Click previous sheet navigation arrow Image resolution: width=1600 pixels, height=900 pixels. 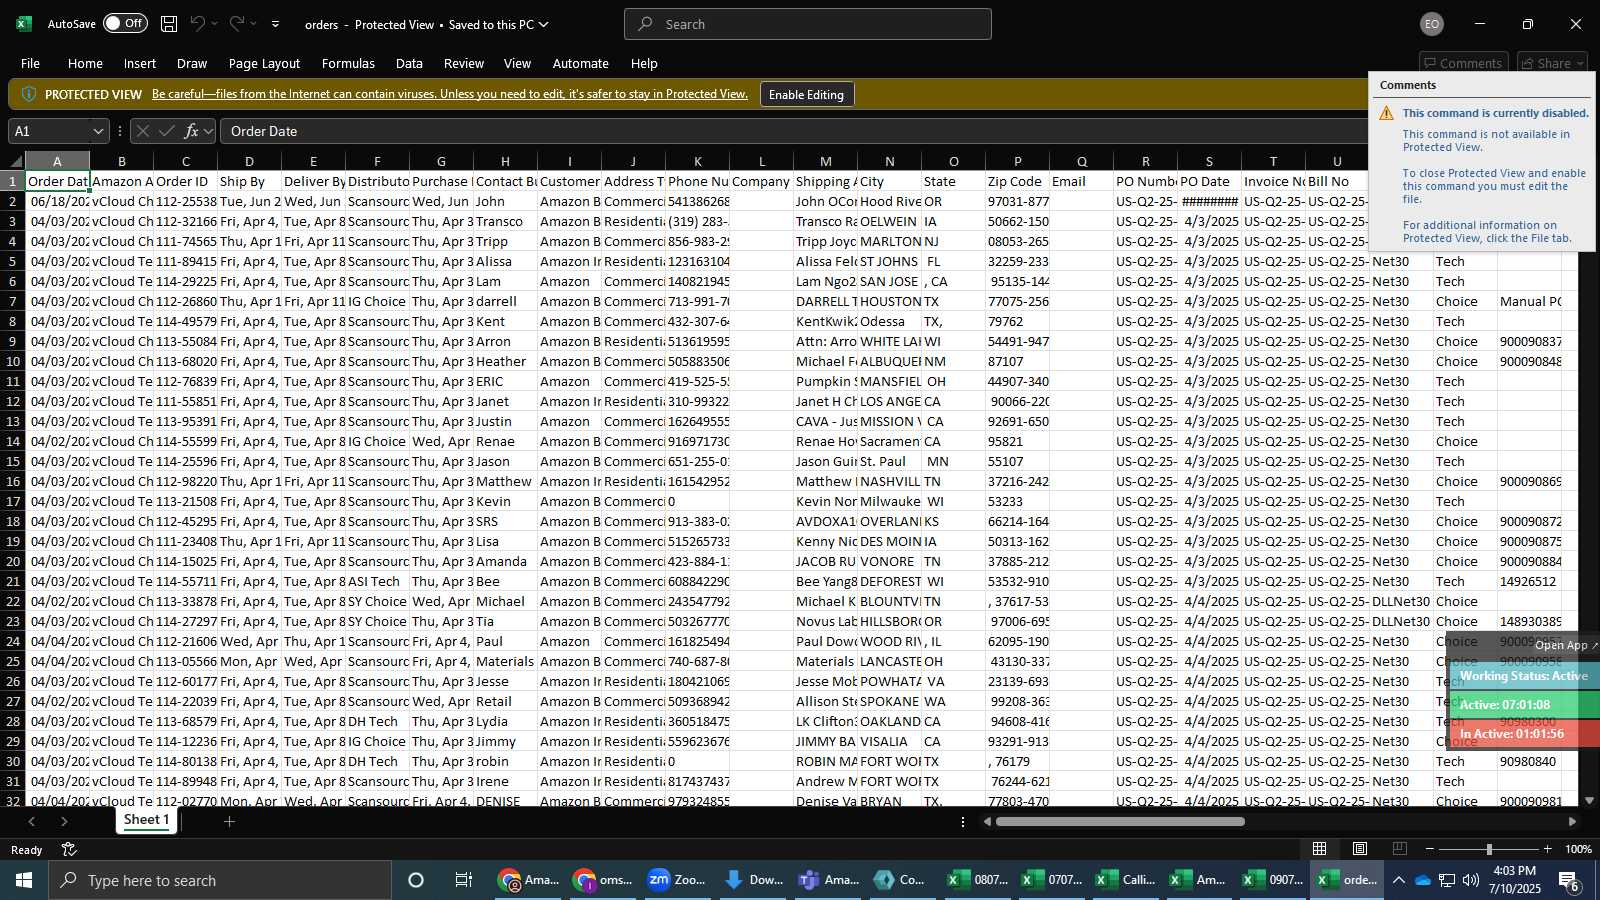[32, 821]
